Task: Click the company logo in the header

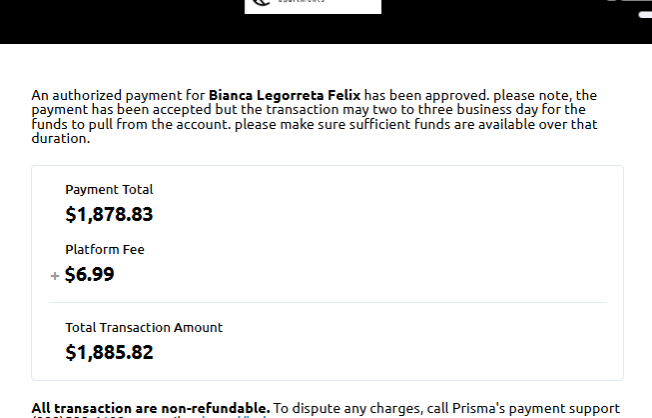Action: (x=312, y=6)
